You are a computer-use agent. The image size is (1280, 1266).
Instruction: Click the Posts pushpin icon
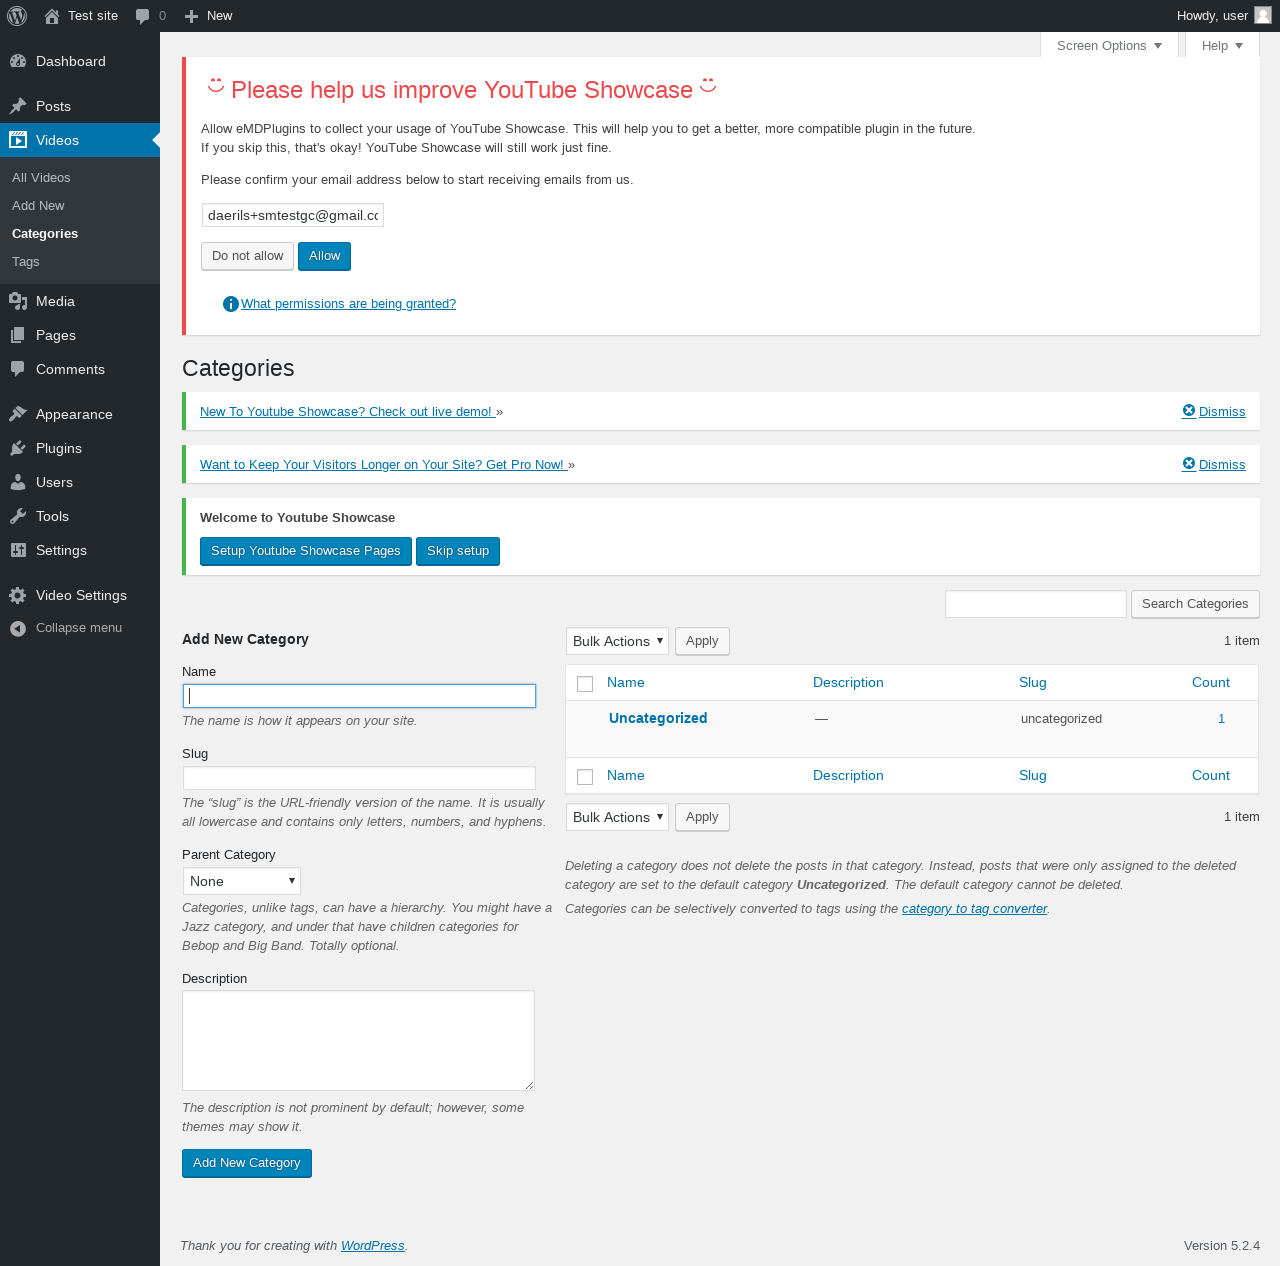click(x=18, y=106)
